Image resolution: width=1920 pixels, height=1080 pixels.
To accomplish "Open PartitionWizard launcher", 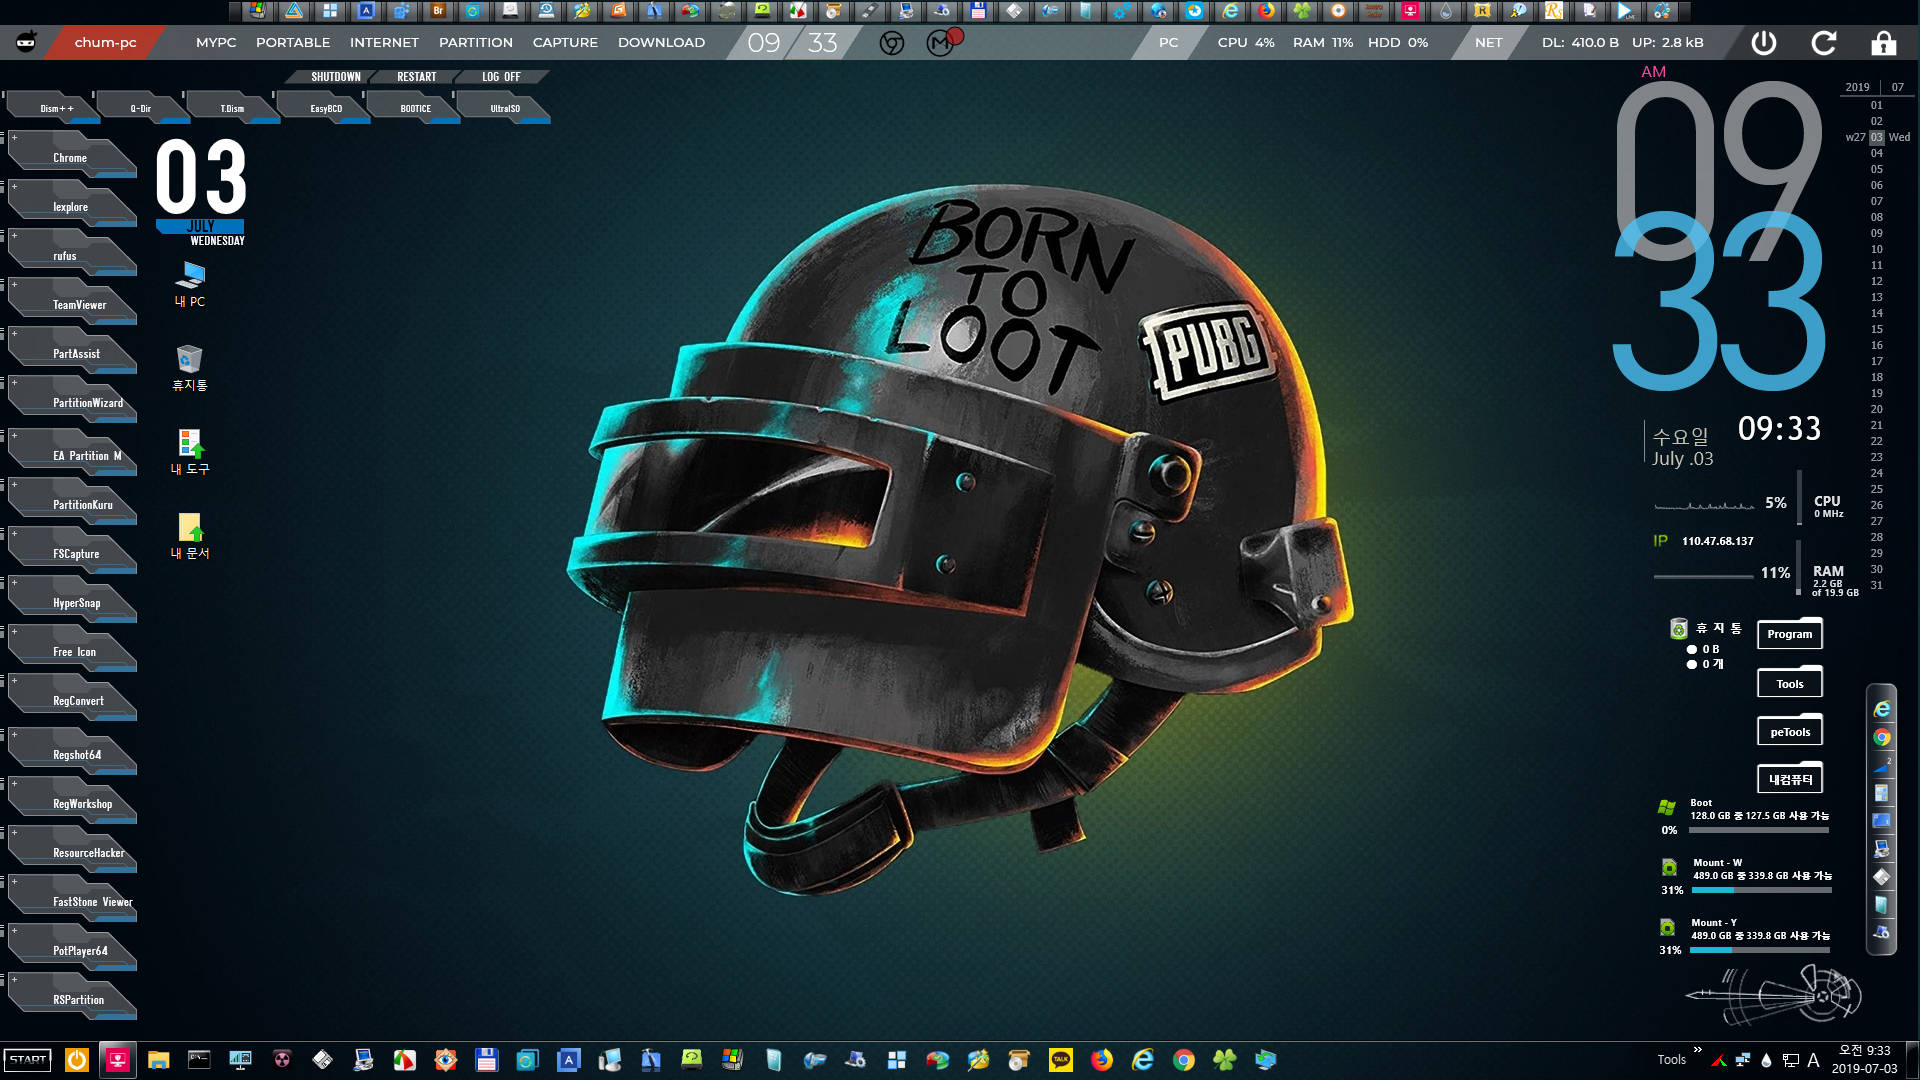I will pos(72,401).
